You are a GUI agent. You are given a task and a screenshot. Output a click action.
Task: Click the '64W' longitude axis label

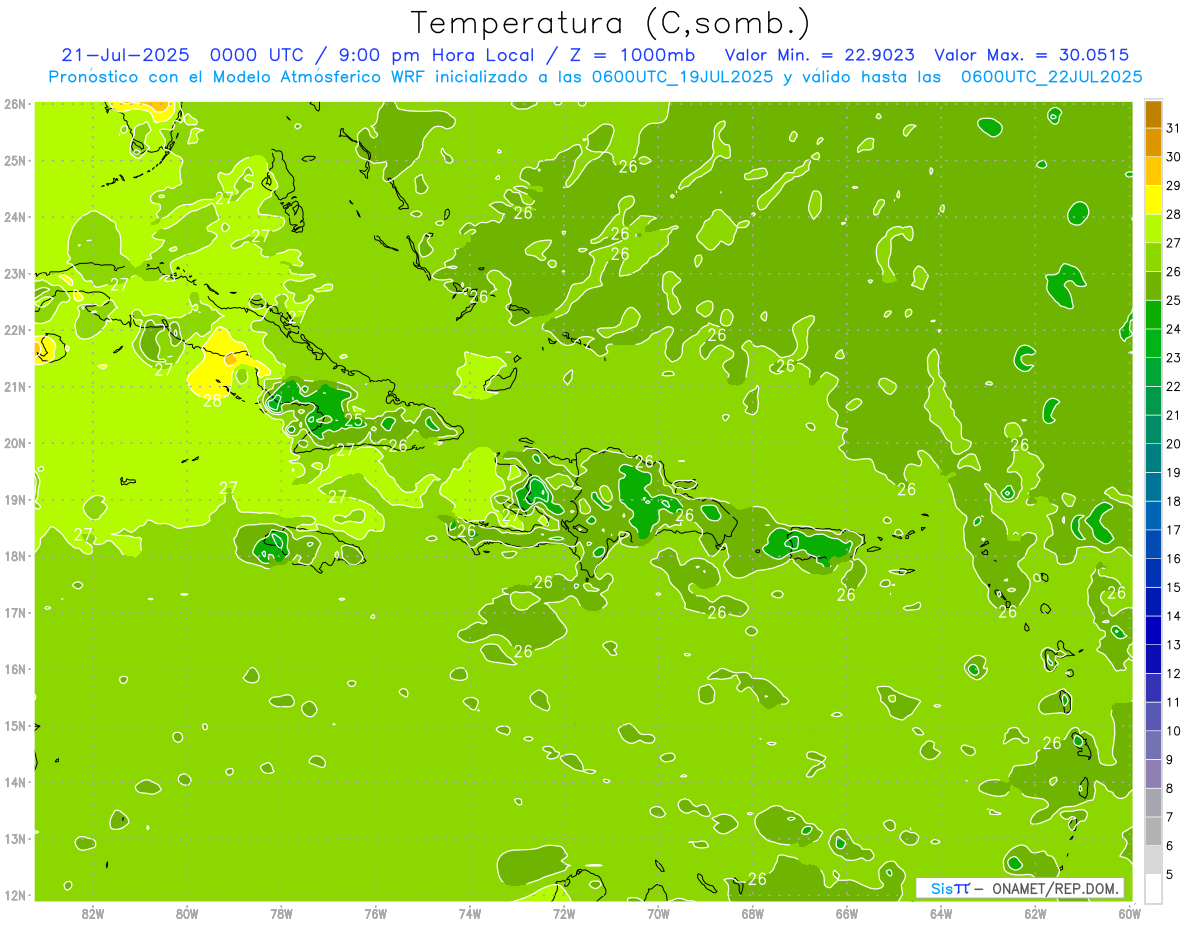tap(941, 913)
